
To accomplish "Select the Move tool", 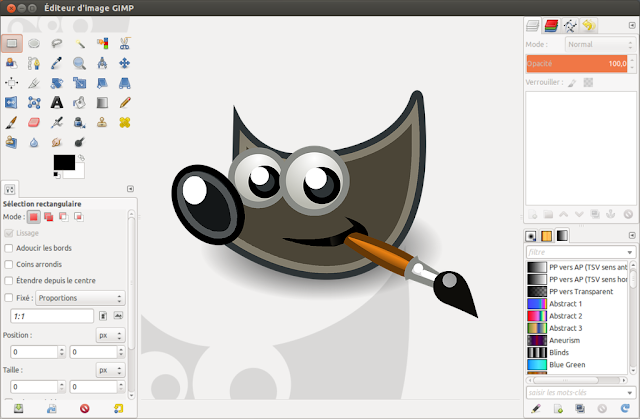I will [x=124, y=63].
